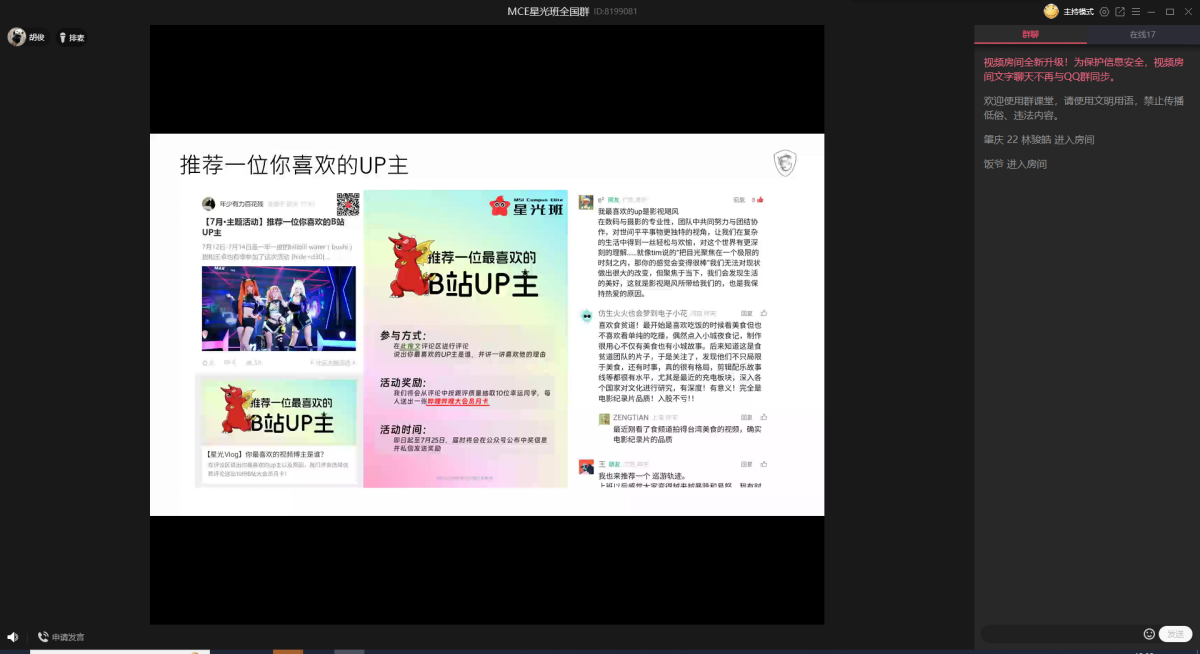
Task: Click the 欢迎使用群课堂 welcome message
Action: point(1084,108)
